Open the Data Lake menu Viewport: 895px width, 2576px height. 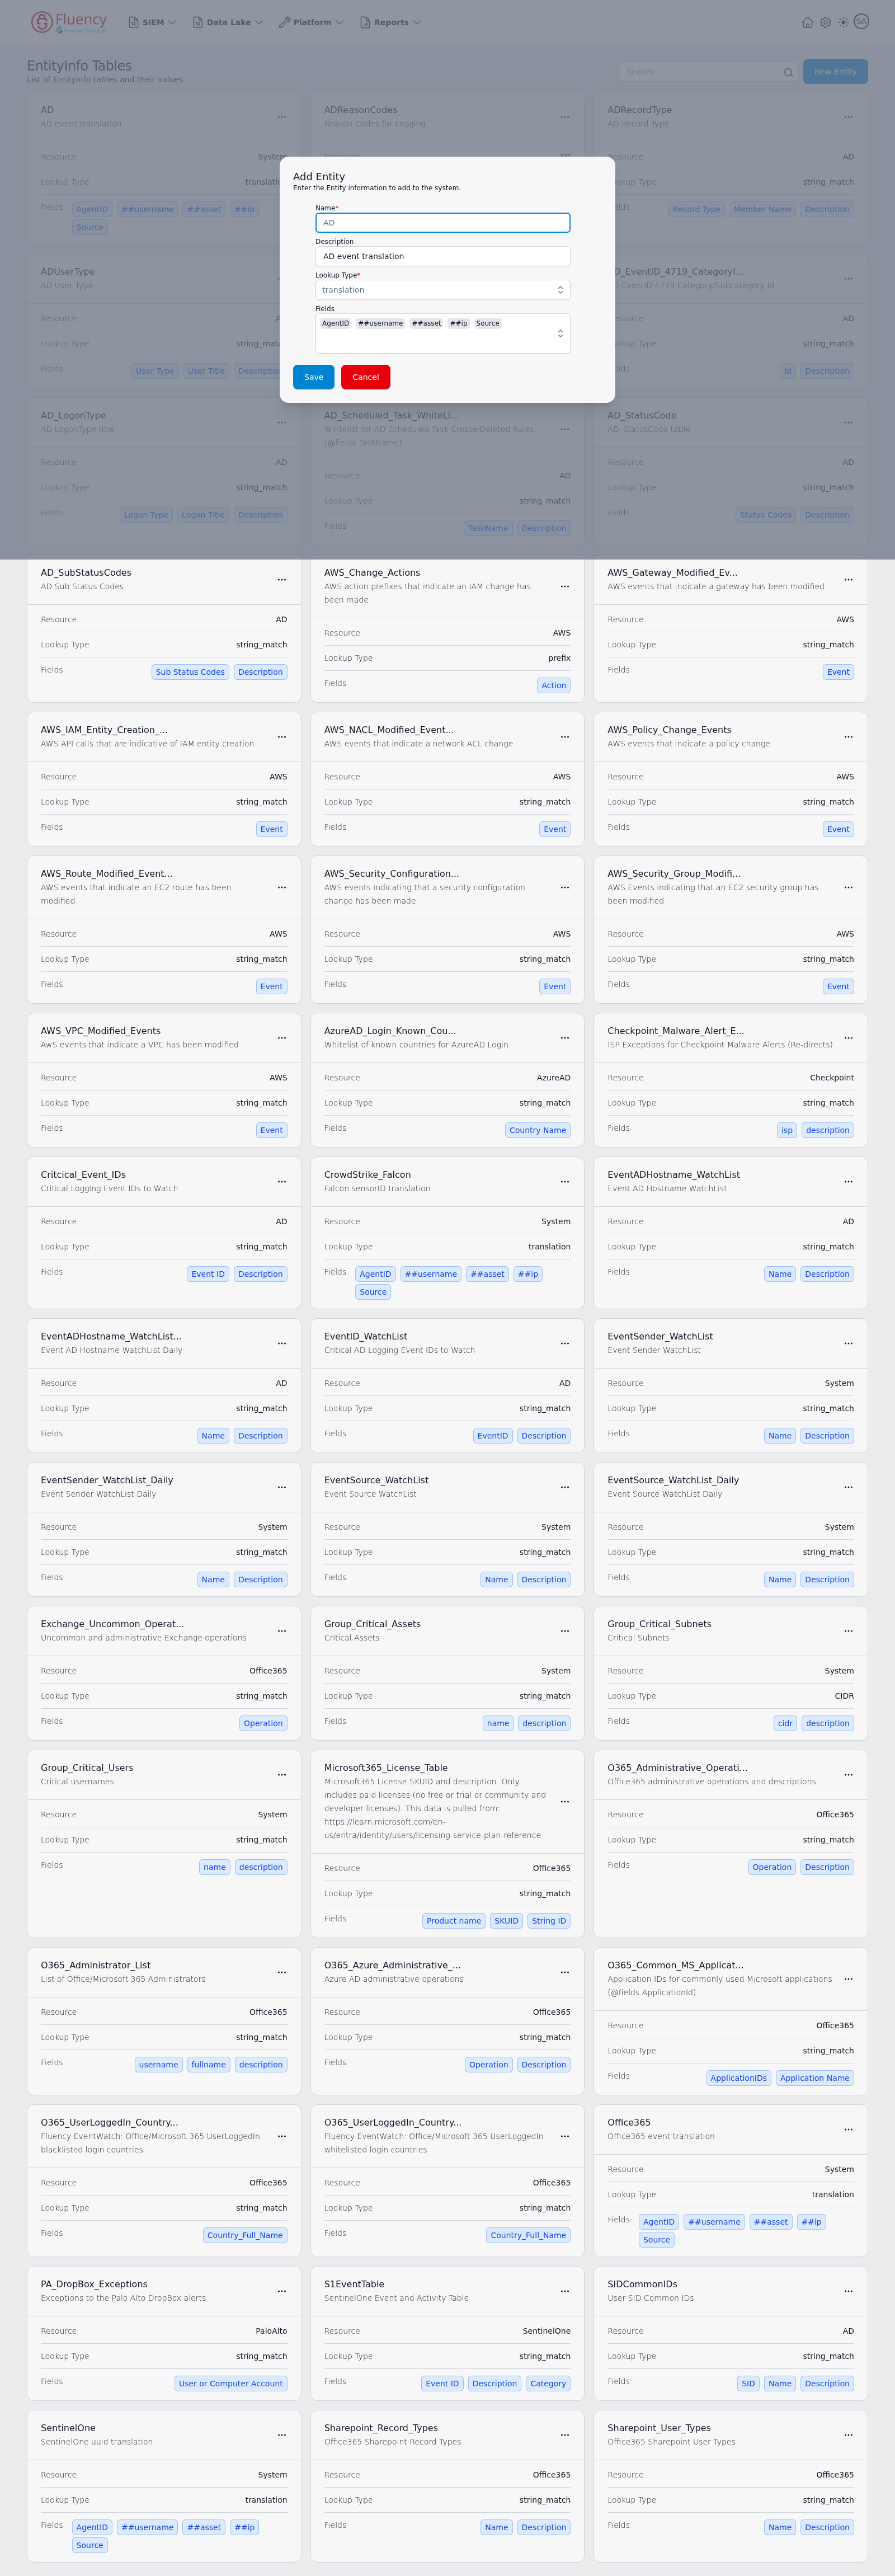pyautogui.click(x=227, y=22)
